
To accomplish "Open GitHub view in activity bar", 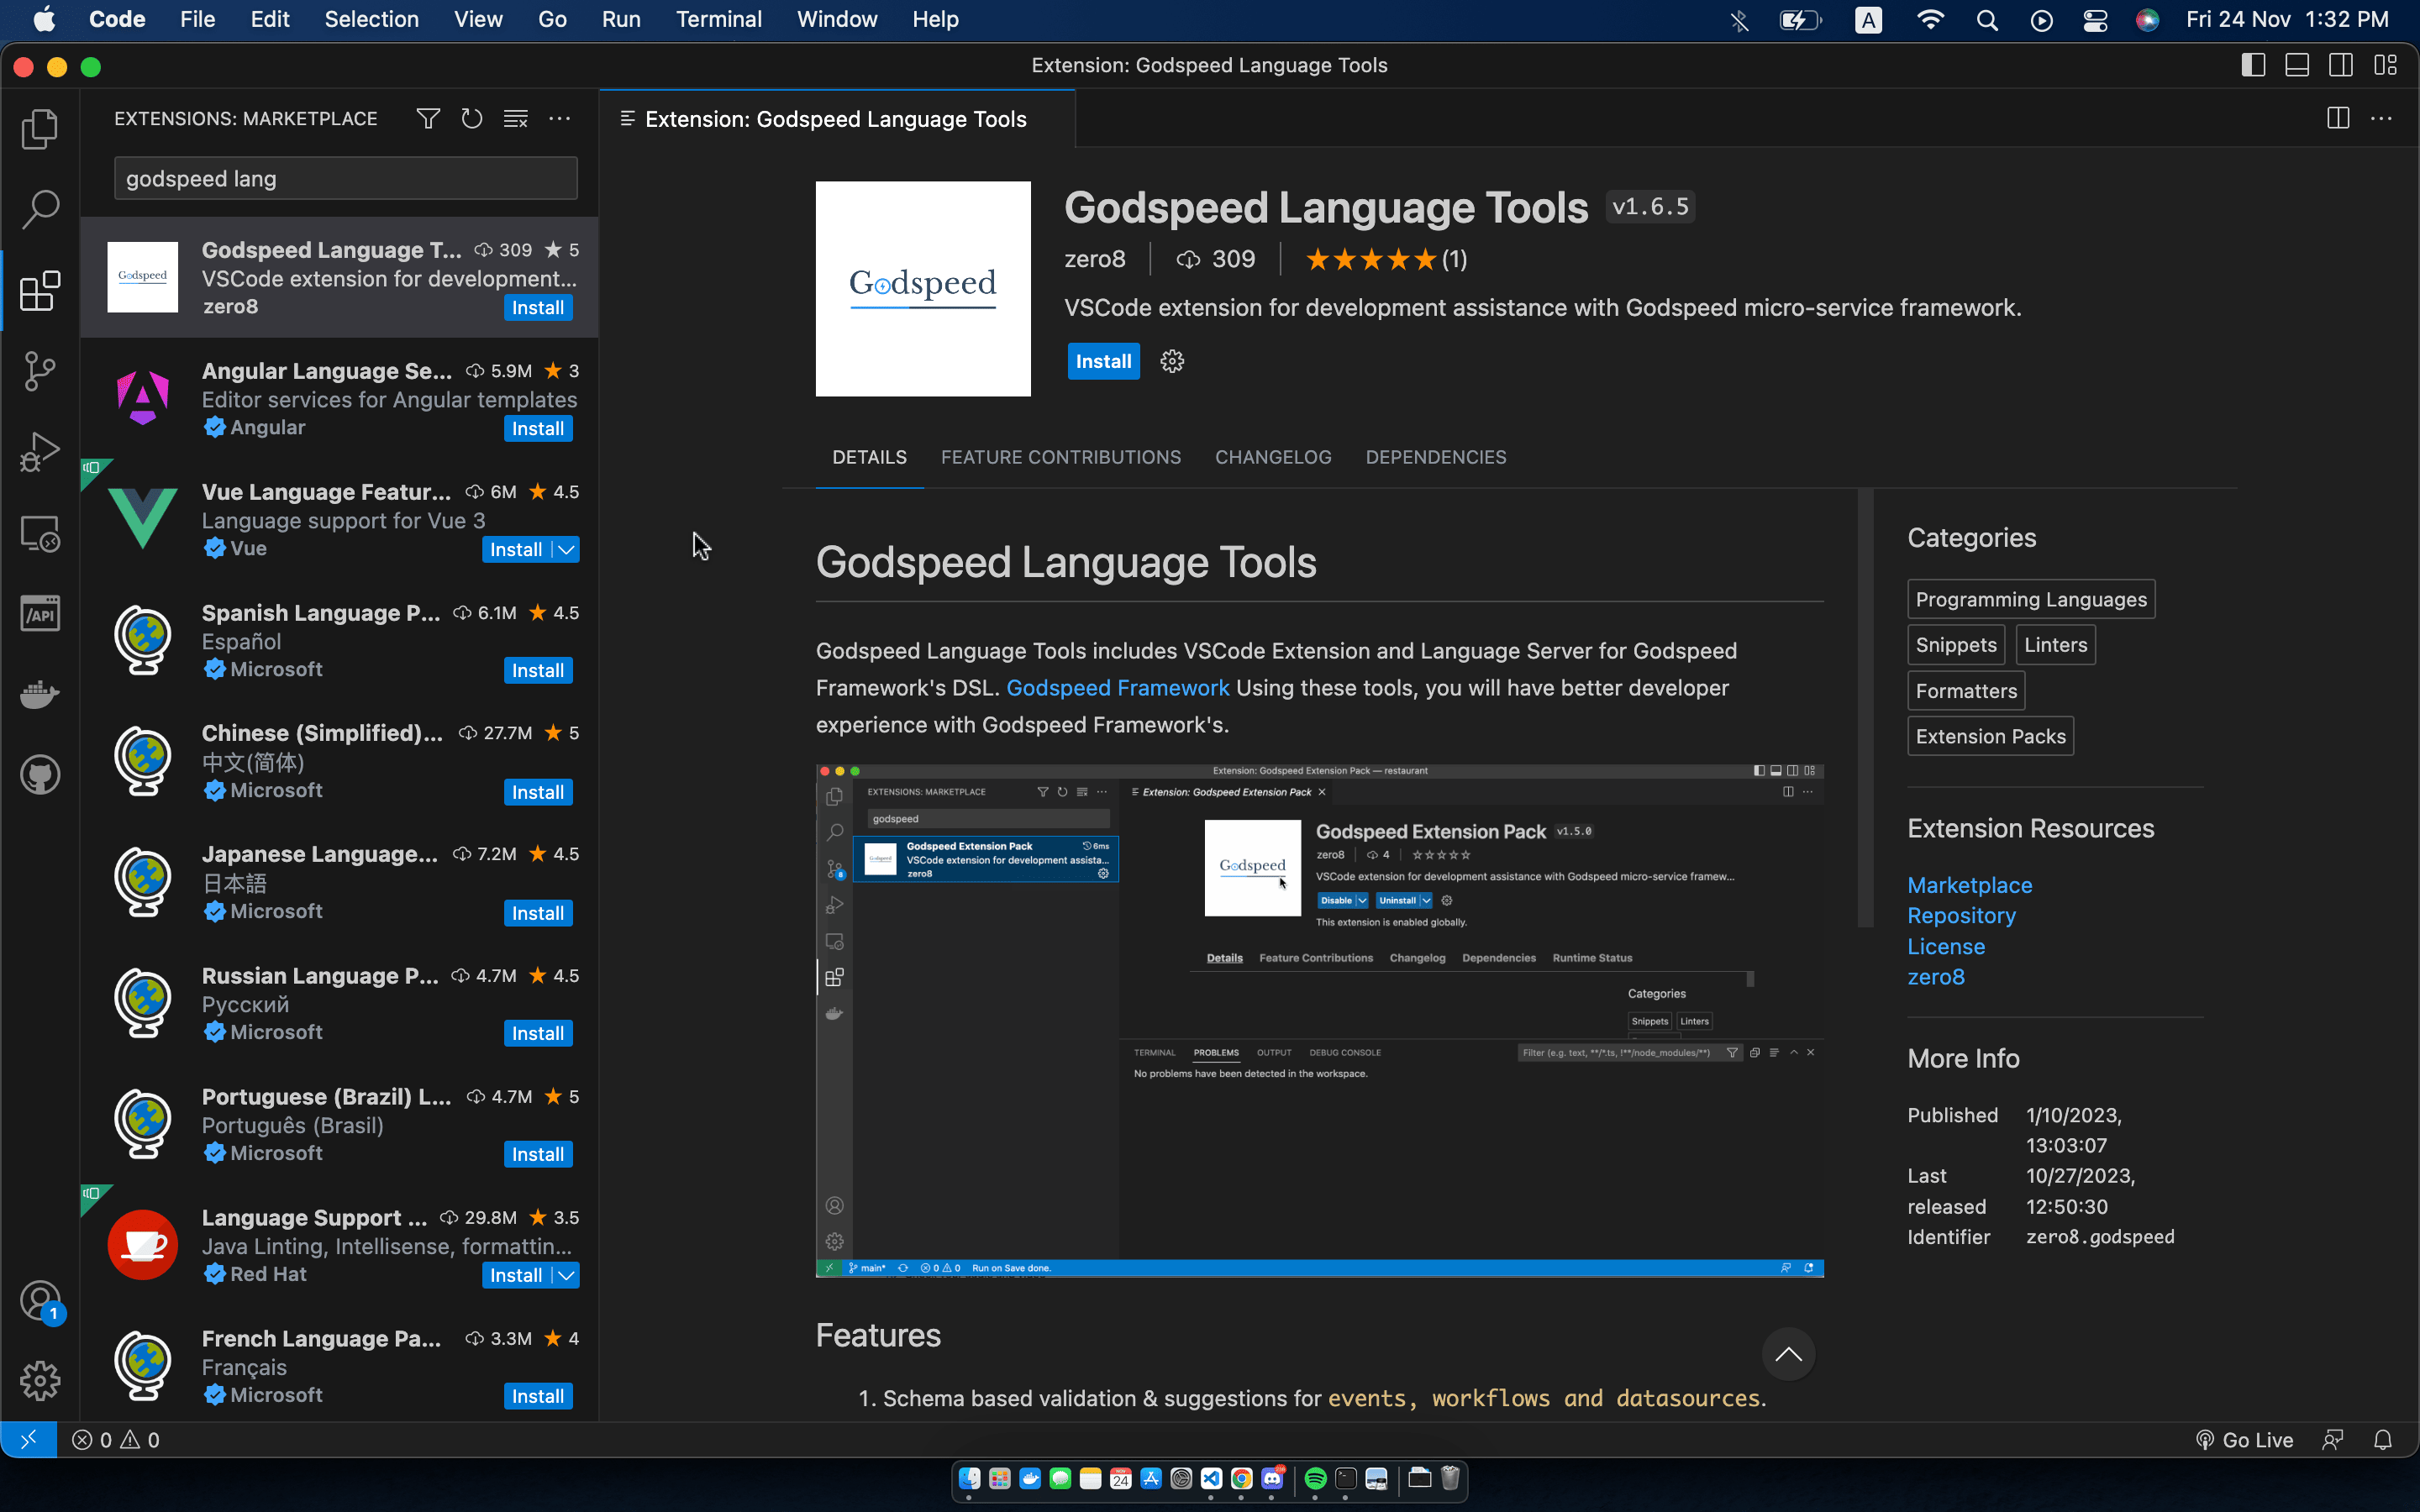I will point(40,775).
